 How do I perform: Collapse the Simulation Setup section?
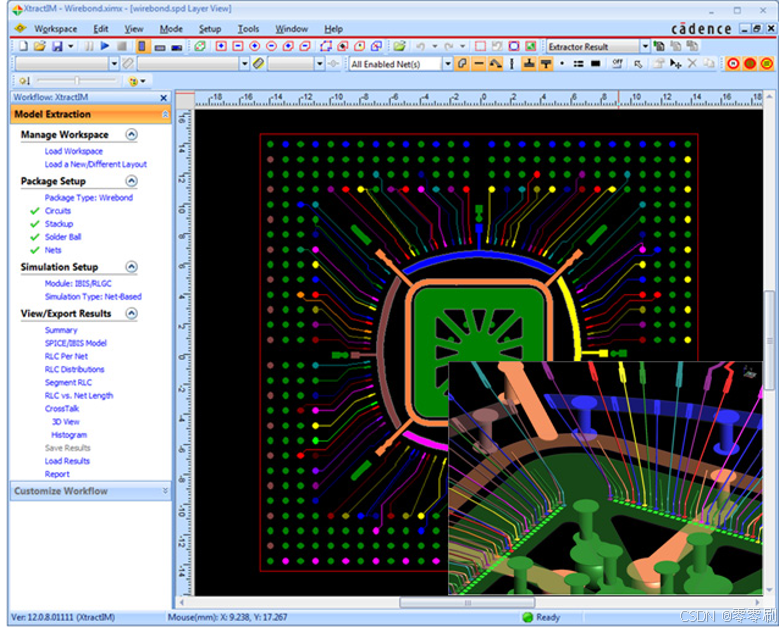(132, 267)
